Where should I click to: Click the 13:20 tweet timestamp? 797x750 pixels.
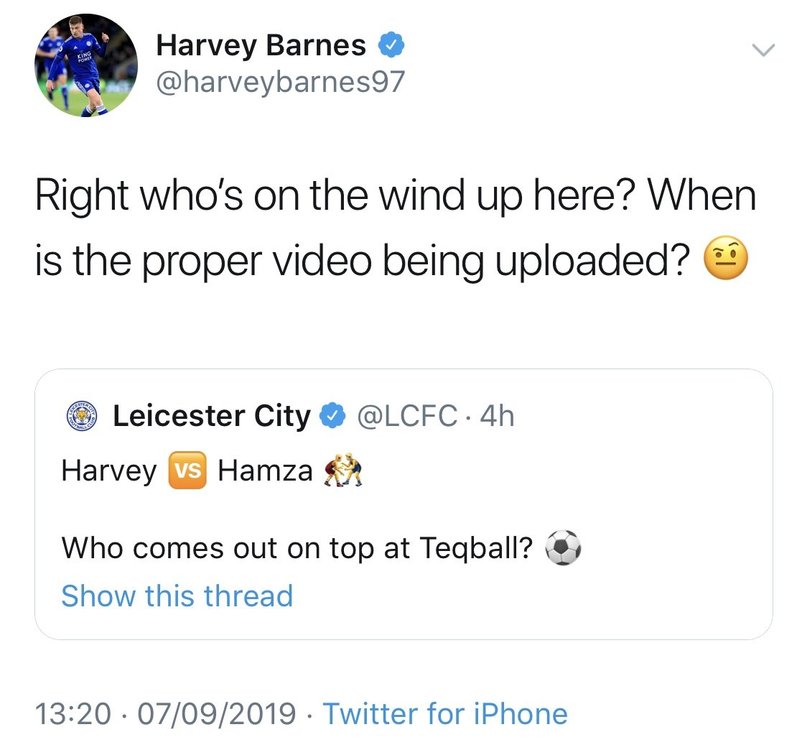coord(73,713)
